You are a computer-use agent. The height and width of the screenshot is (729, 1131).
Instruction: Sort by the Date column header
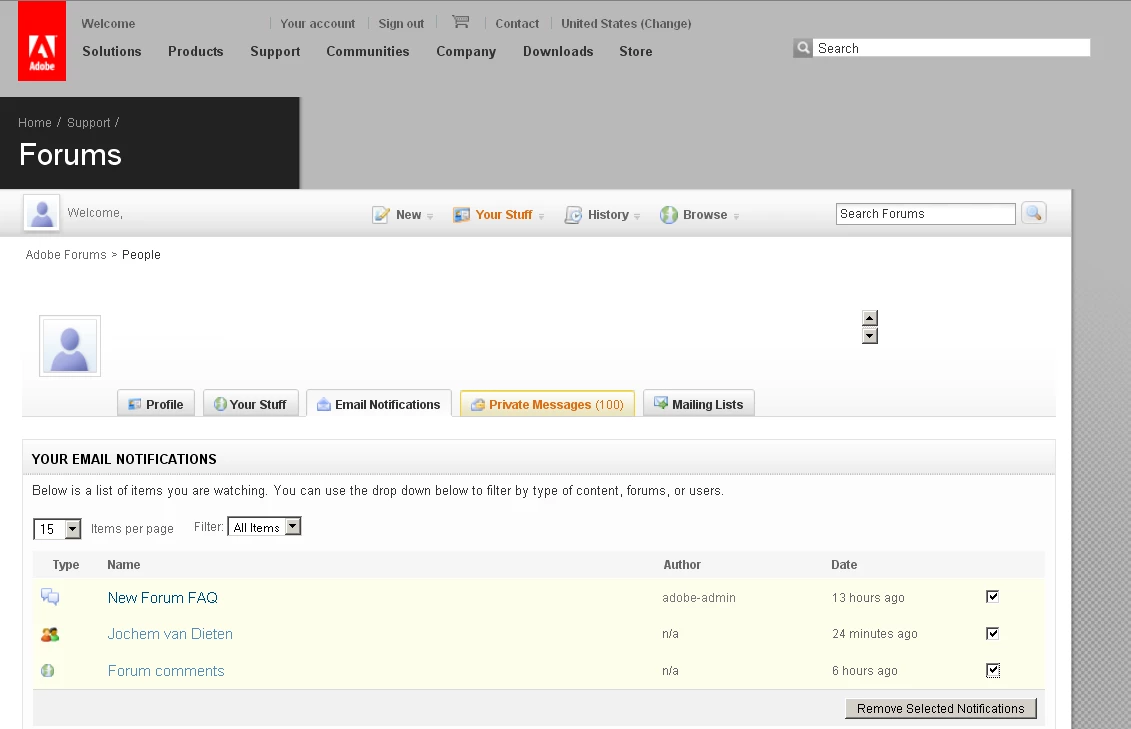click(x=844, y=565)
